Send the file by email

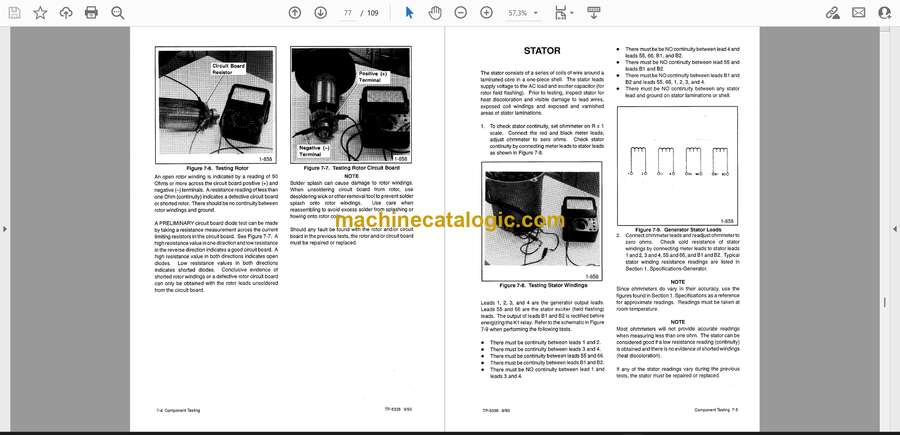859,13
